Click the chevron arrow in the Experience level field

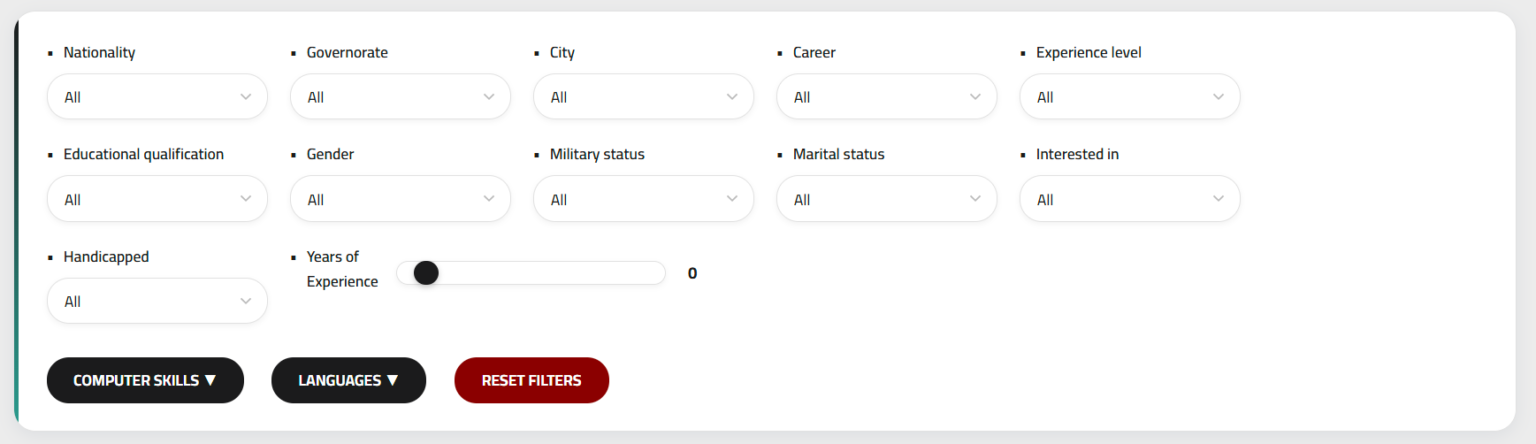(x=1218, y=97)
